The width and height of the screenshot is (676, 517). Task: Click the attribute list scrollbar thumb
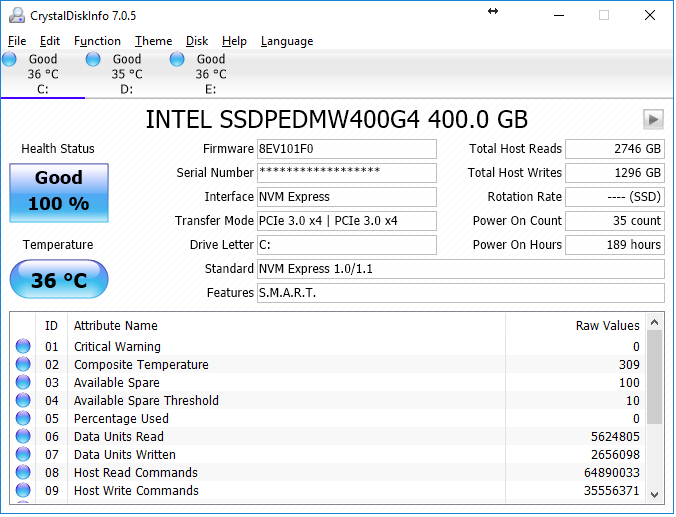(x=654, y=377)
